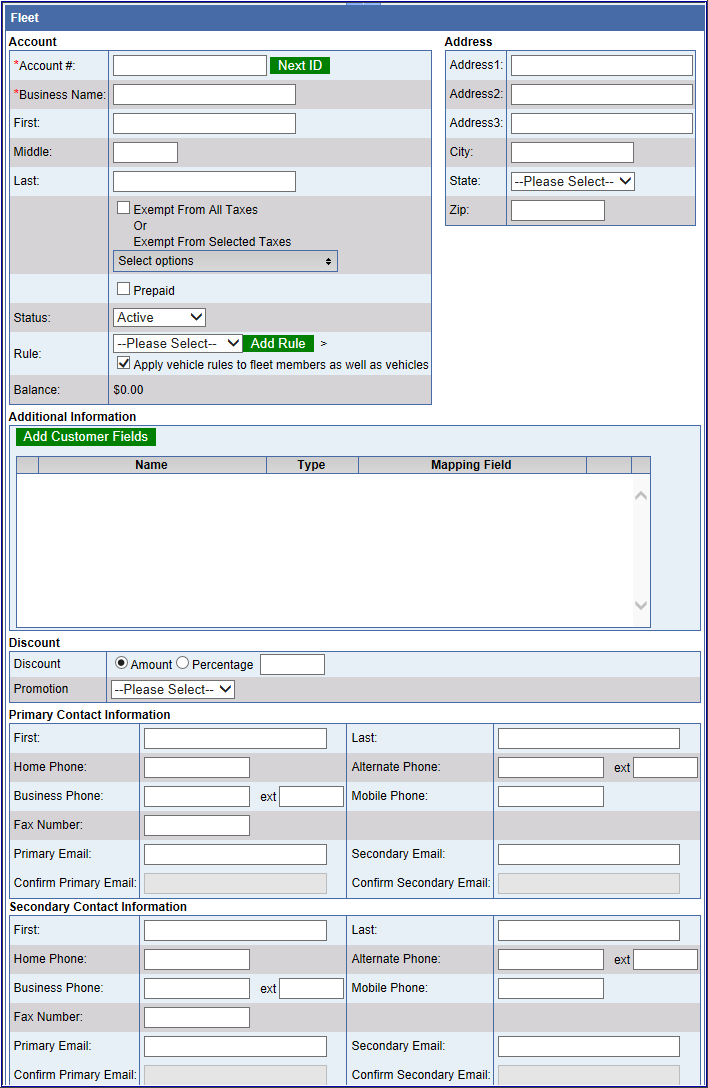Screen dimensions: 708x1088
Task: Click the arrow next to Add Rule
Action: point(323,344)
